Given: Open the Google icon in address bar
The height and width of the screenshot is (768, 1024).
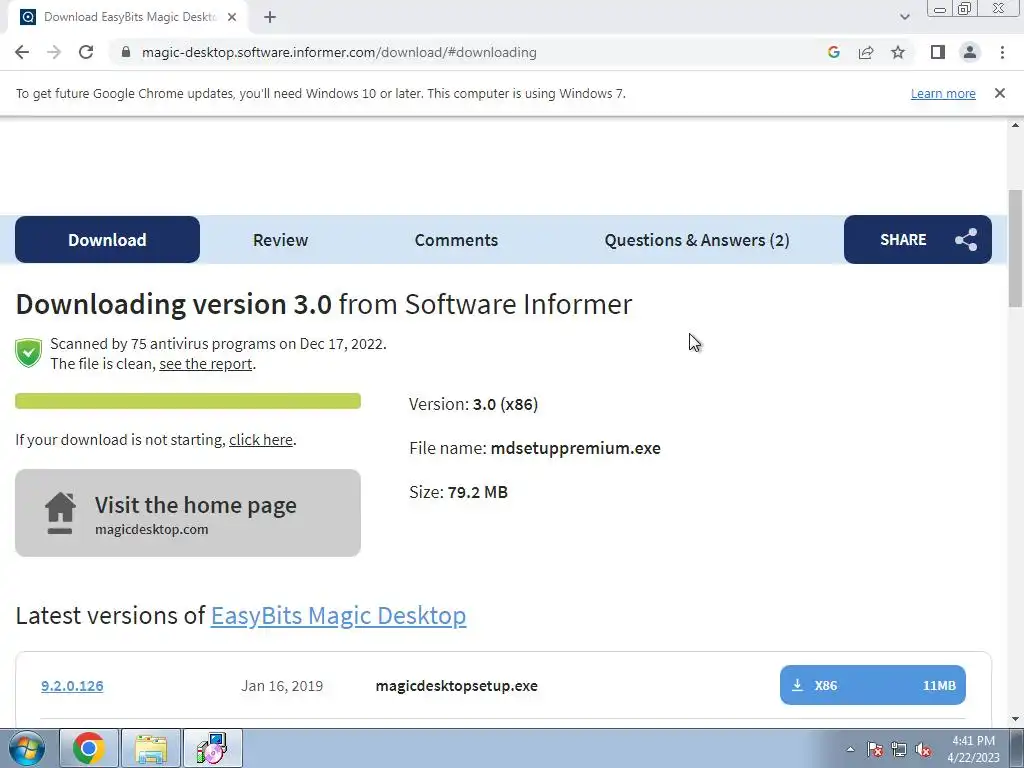Looking at the screenshot, I should (x=833, y=52).
